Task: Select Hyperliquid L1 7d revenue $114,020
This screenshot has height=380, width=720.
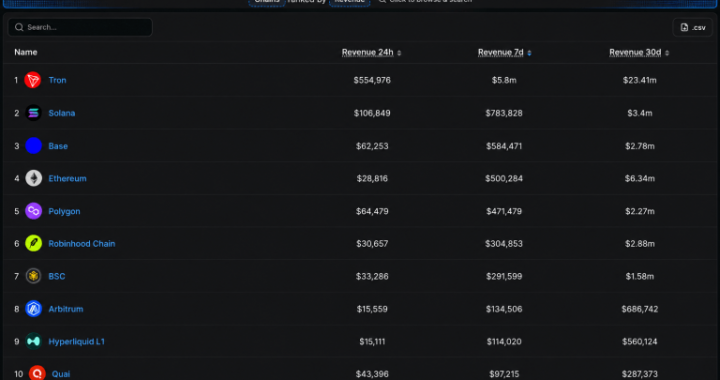Action: (x=504, y=341)
